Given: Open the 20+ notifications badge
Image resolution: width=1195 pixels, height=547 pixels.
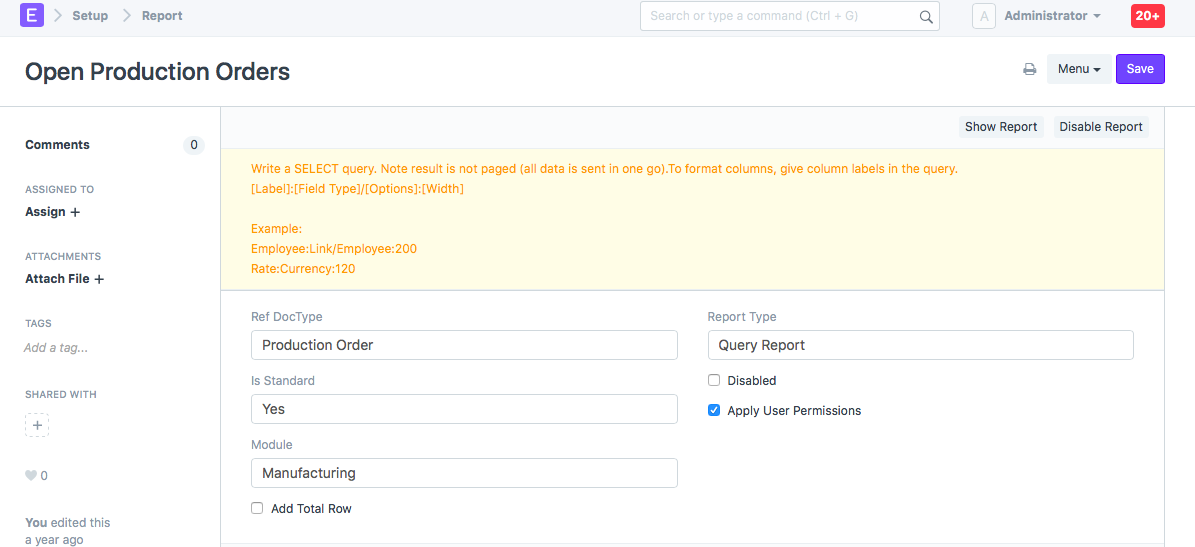Looking at the screenshot, I should (1147, 16).
